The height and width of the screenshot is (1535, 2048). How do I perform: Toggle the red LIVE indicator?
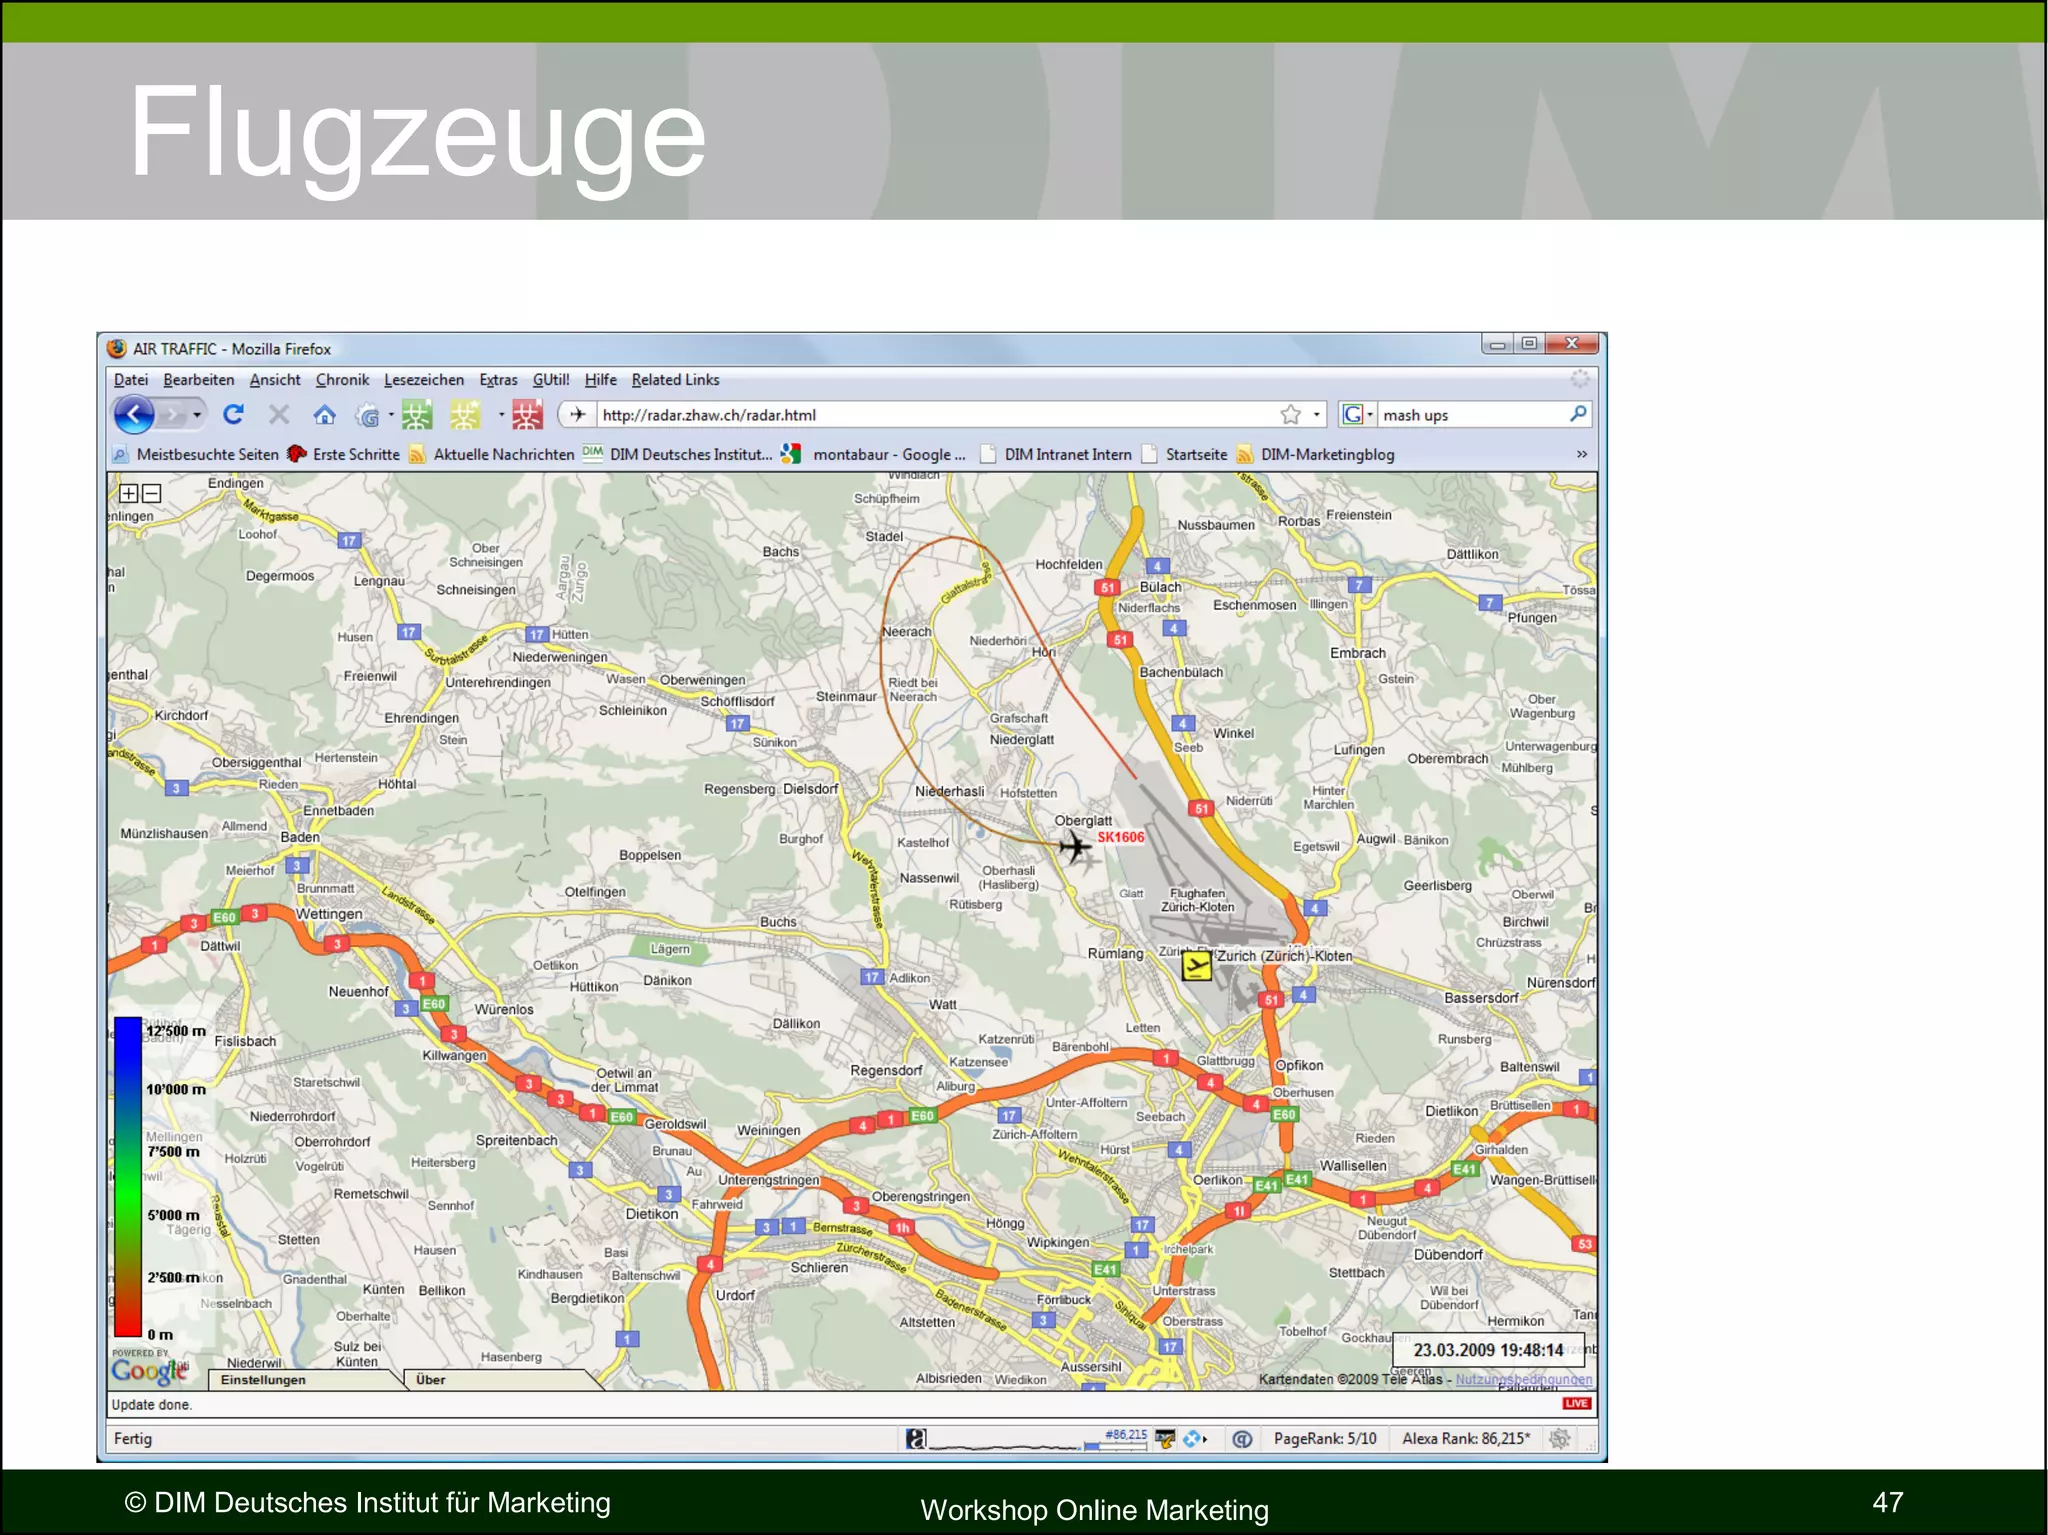[1577, 1404]
